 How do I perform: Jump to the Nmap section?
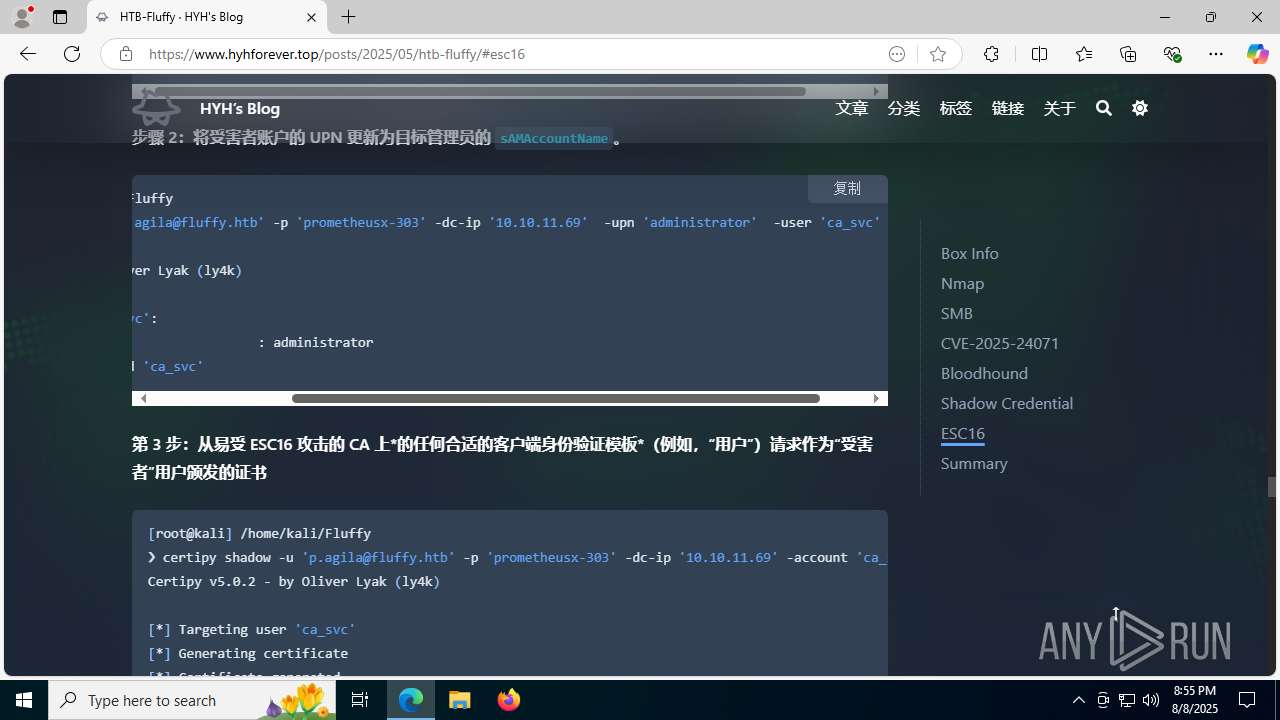[962, 283]
